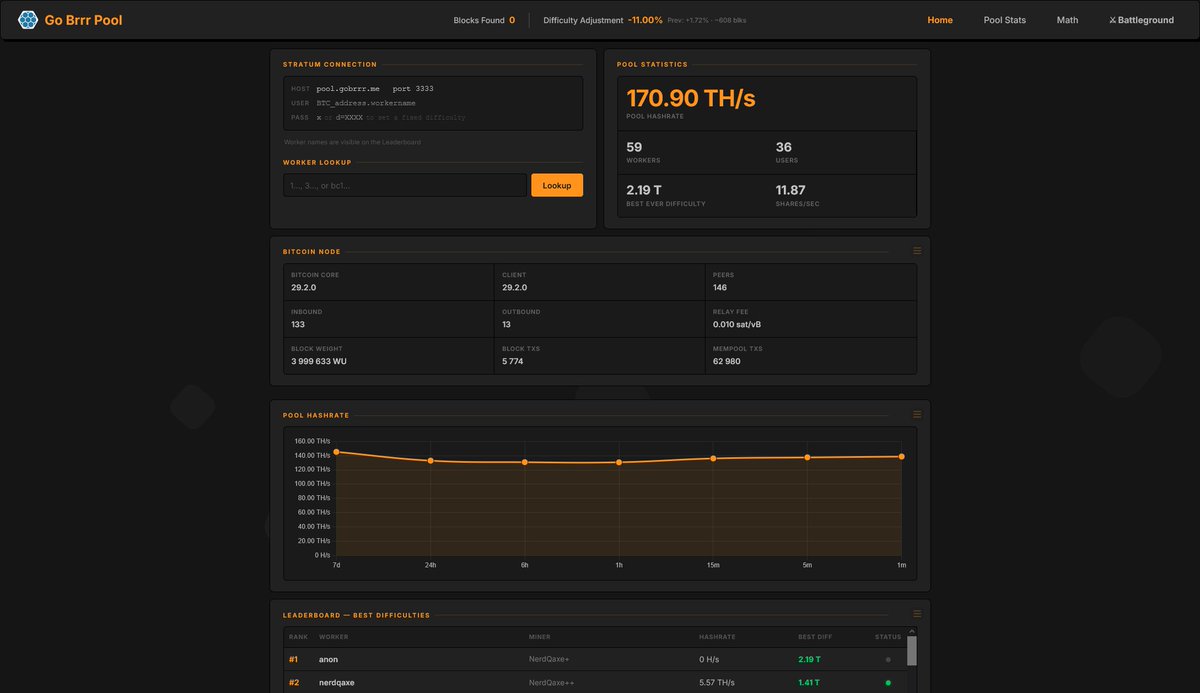Click the 2.19 T best ever difficulty stat

pos(644,190)
